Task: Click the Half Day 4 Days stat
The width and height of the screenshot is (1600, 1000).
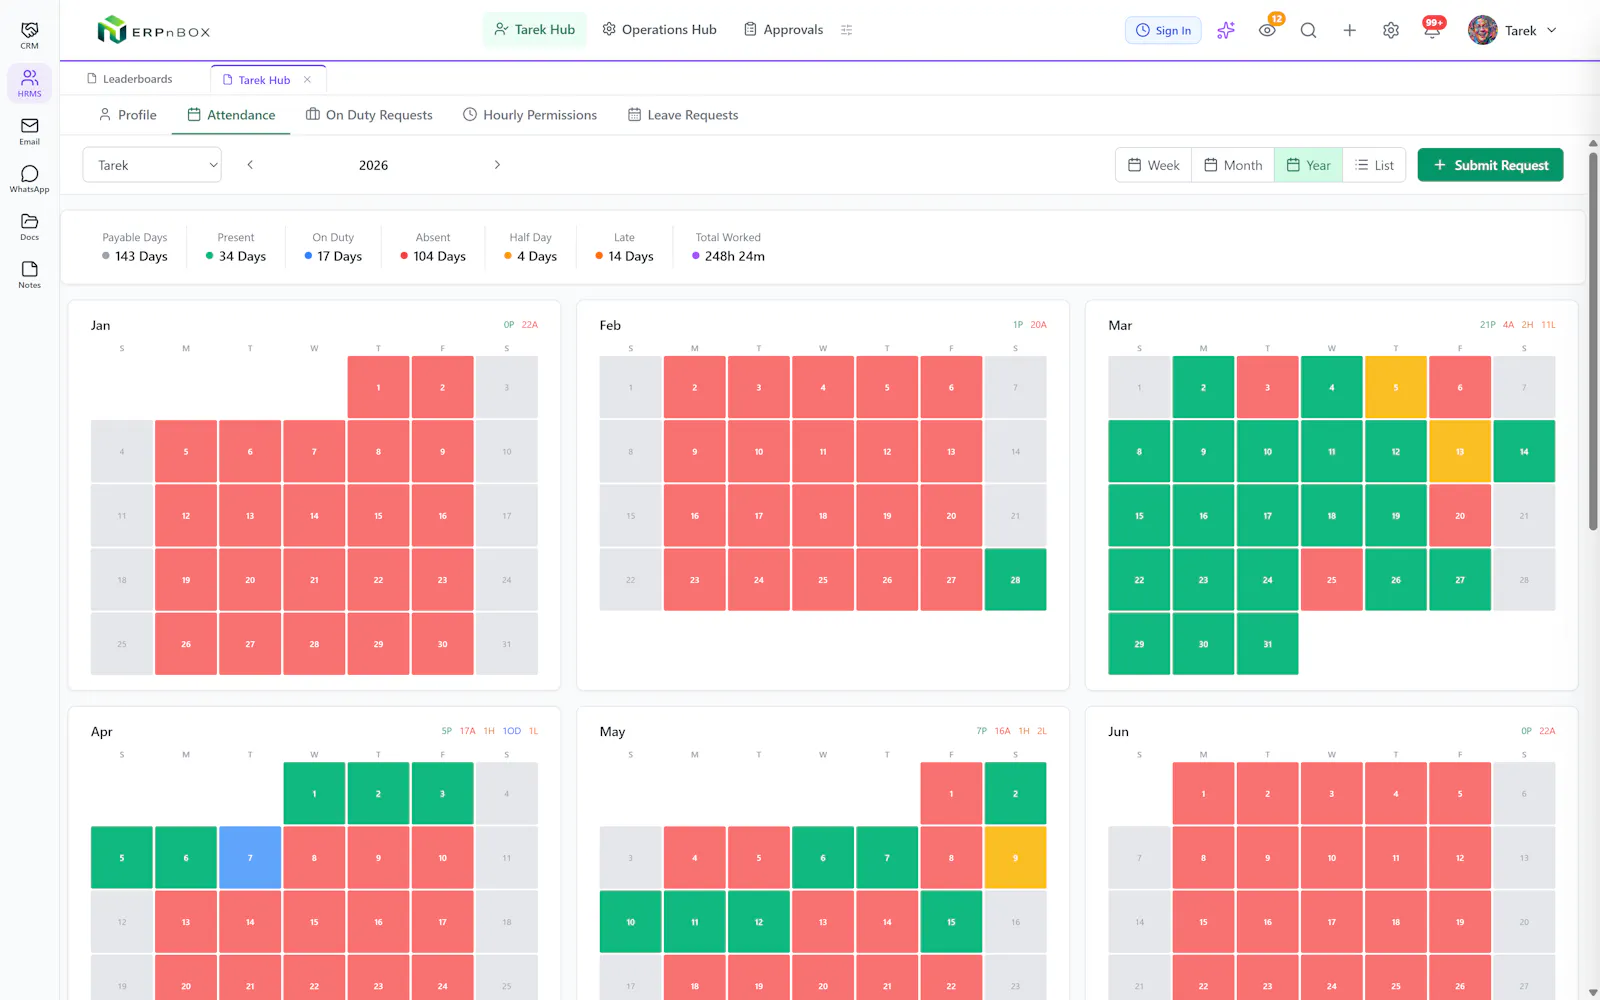Action: click(531, 247)
